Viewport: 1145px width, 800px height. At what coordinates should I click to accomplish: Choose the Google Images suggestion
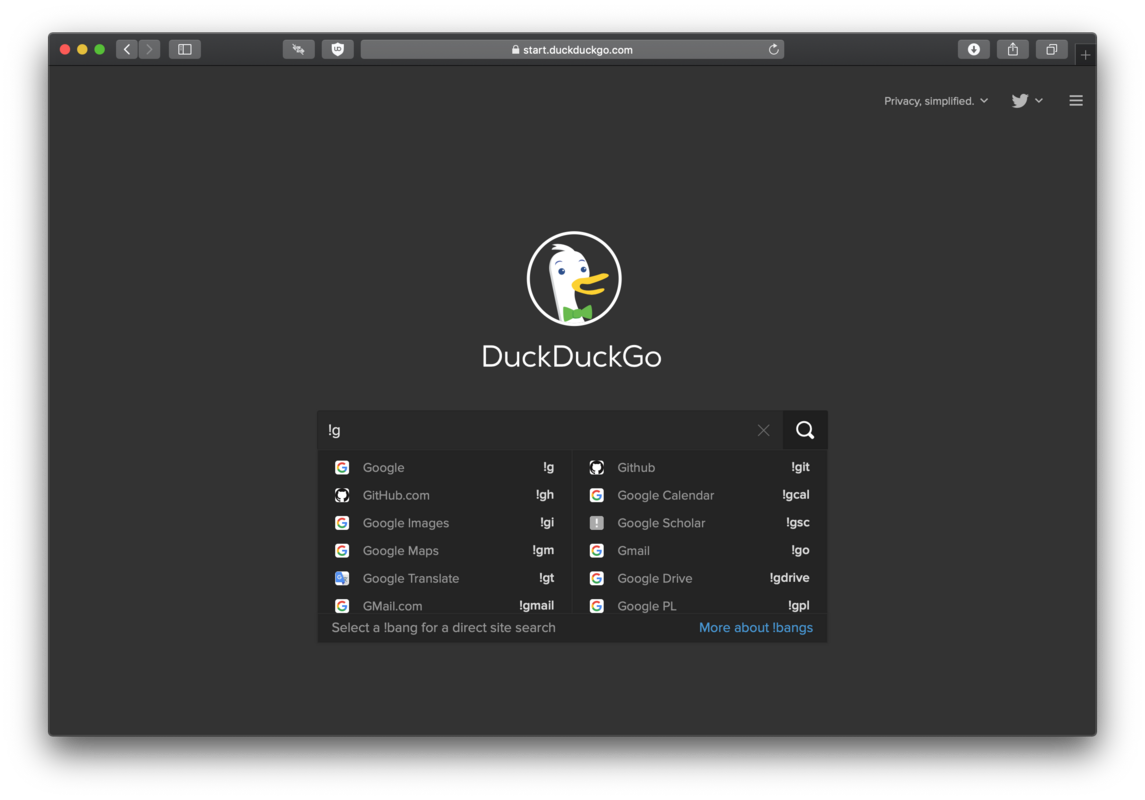tap(445, 523)
